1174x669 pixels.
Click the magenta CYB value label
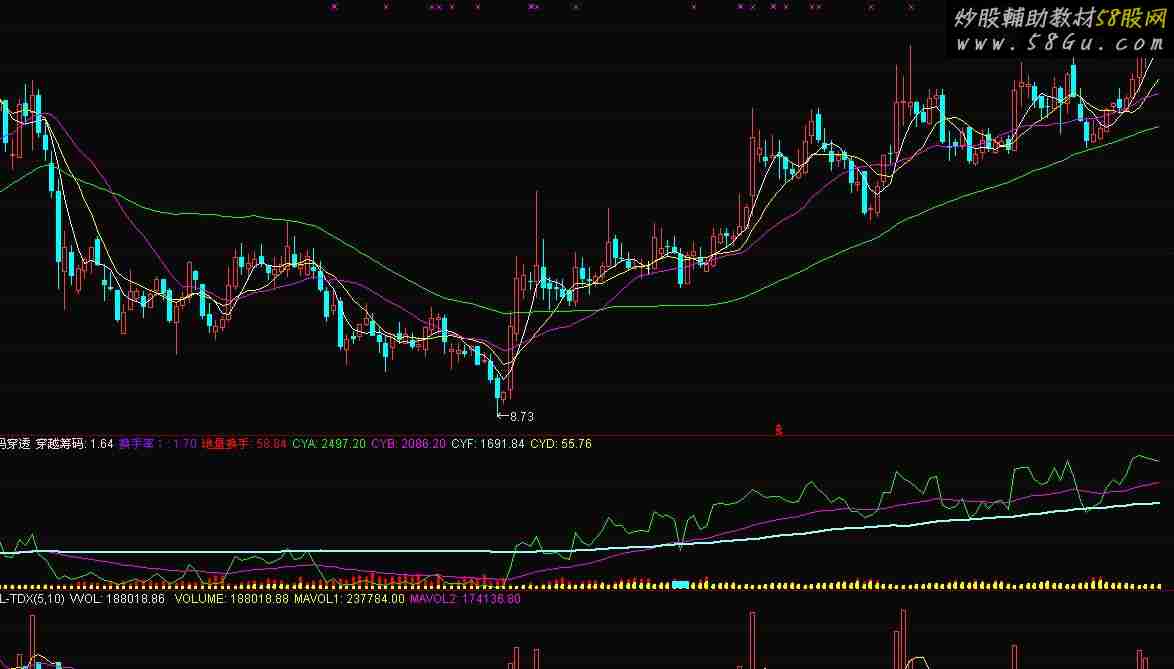408,443
